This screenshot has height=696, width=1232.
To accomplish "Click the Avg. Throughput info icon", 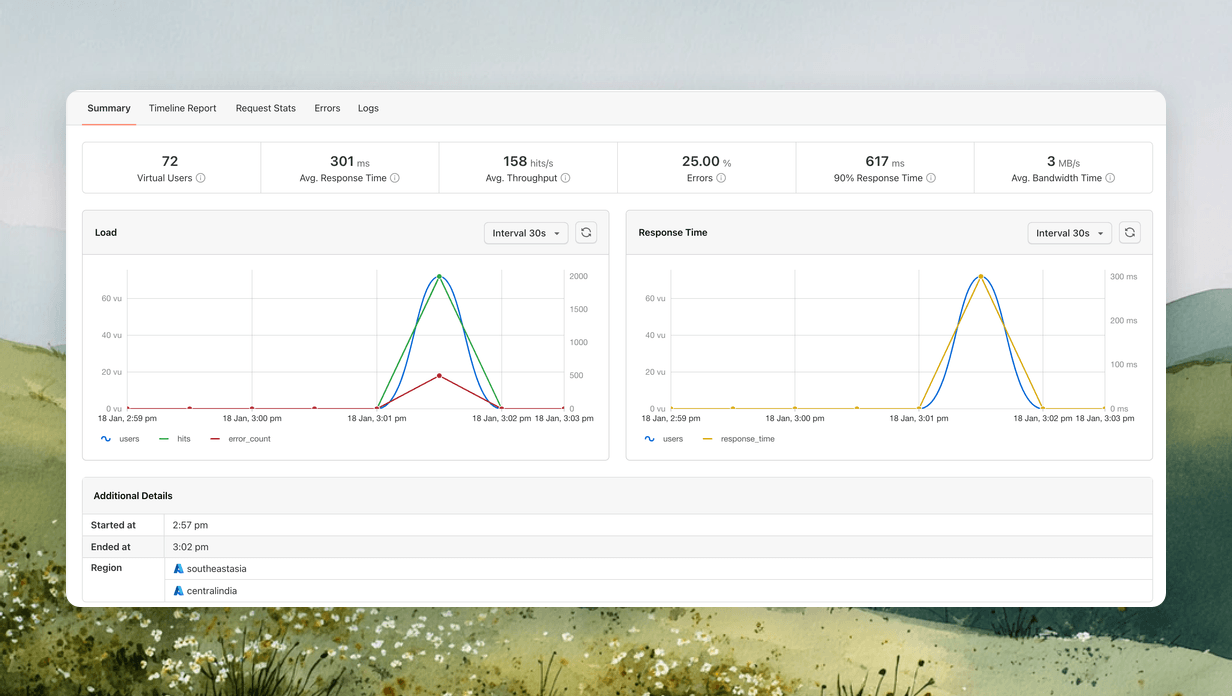I will [x=565, y=178].
